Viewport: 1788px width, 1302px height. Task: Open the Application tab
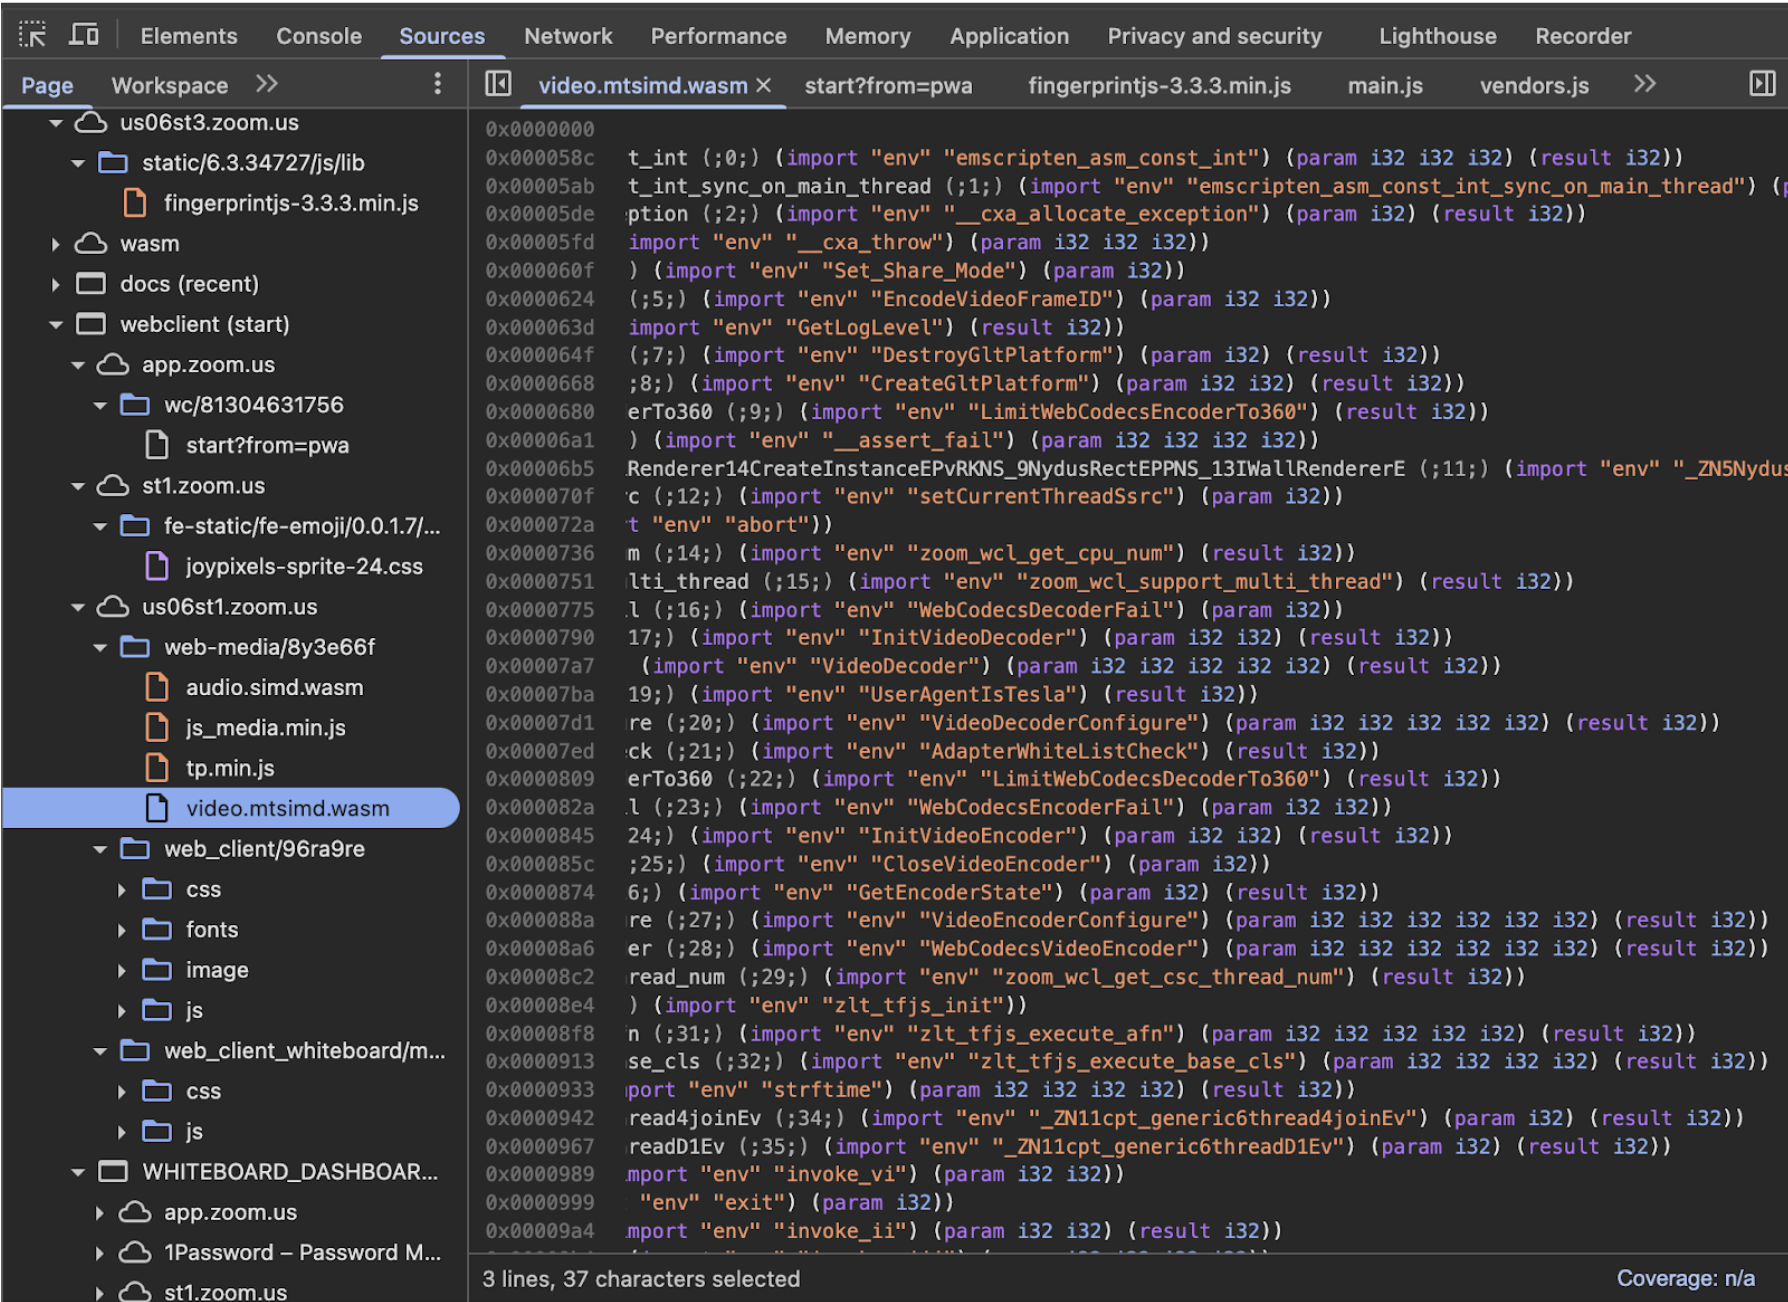[1009, 36]
